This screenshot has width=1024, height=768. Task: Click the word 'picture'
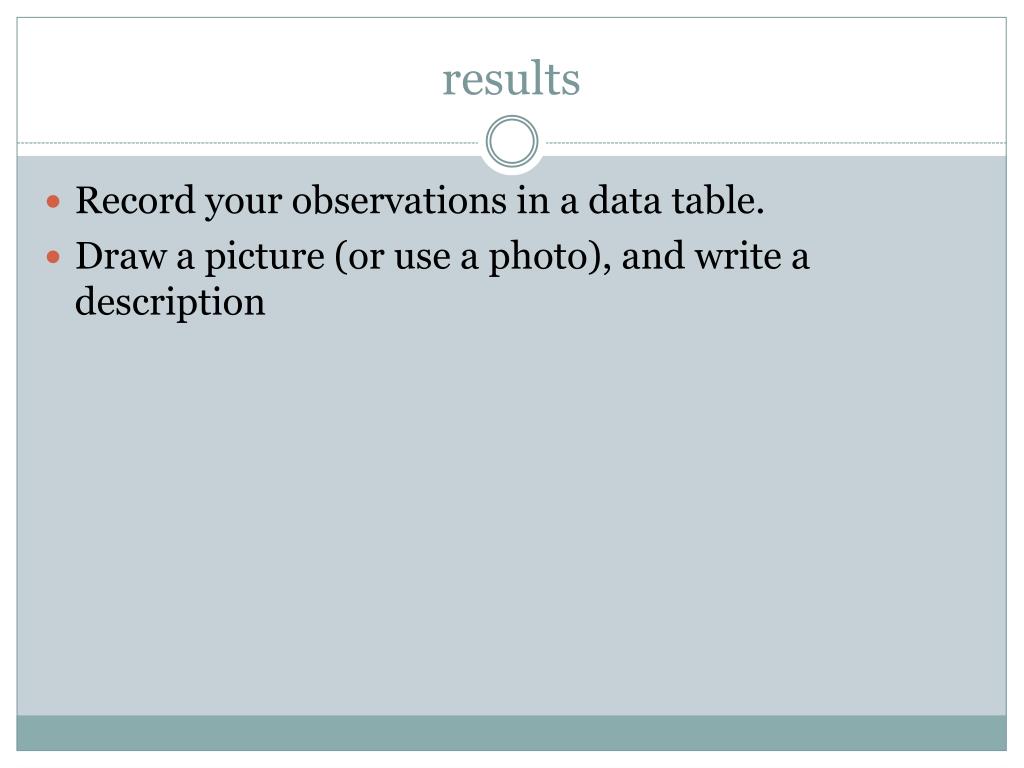click(x=264, y=257)
